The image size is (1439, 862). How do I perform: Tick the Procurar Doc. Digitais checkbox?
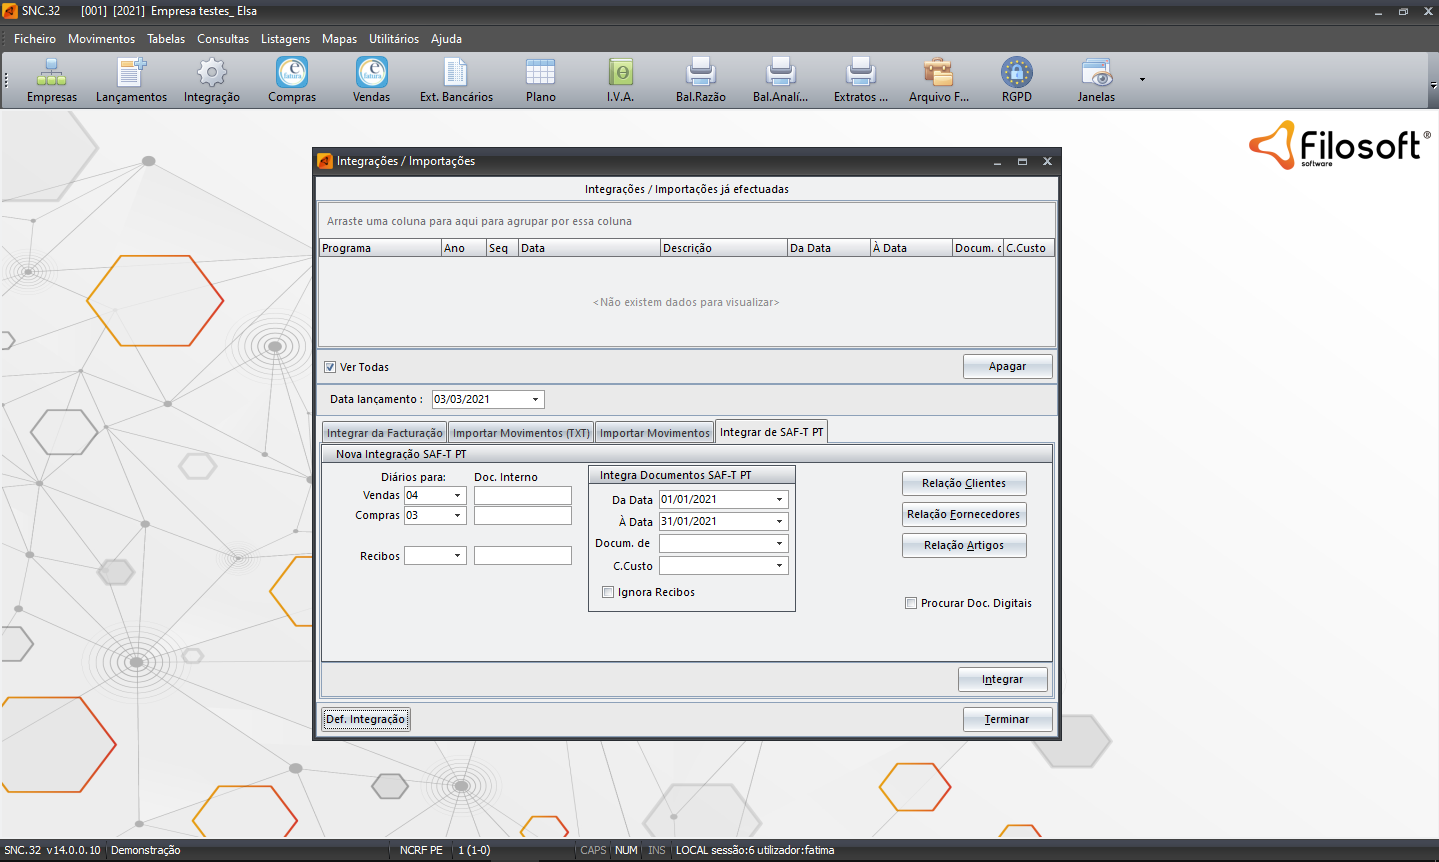[911, 603]
